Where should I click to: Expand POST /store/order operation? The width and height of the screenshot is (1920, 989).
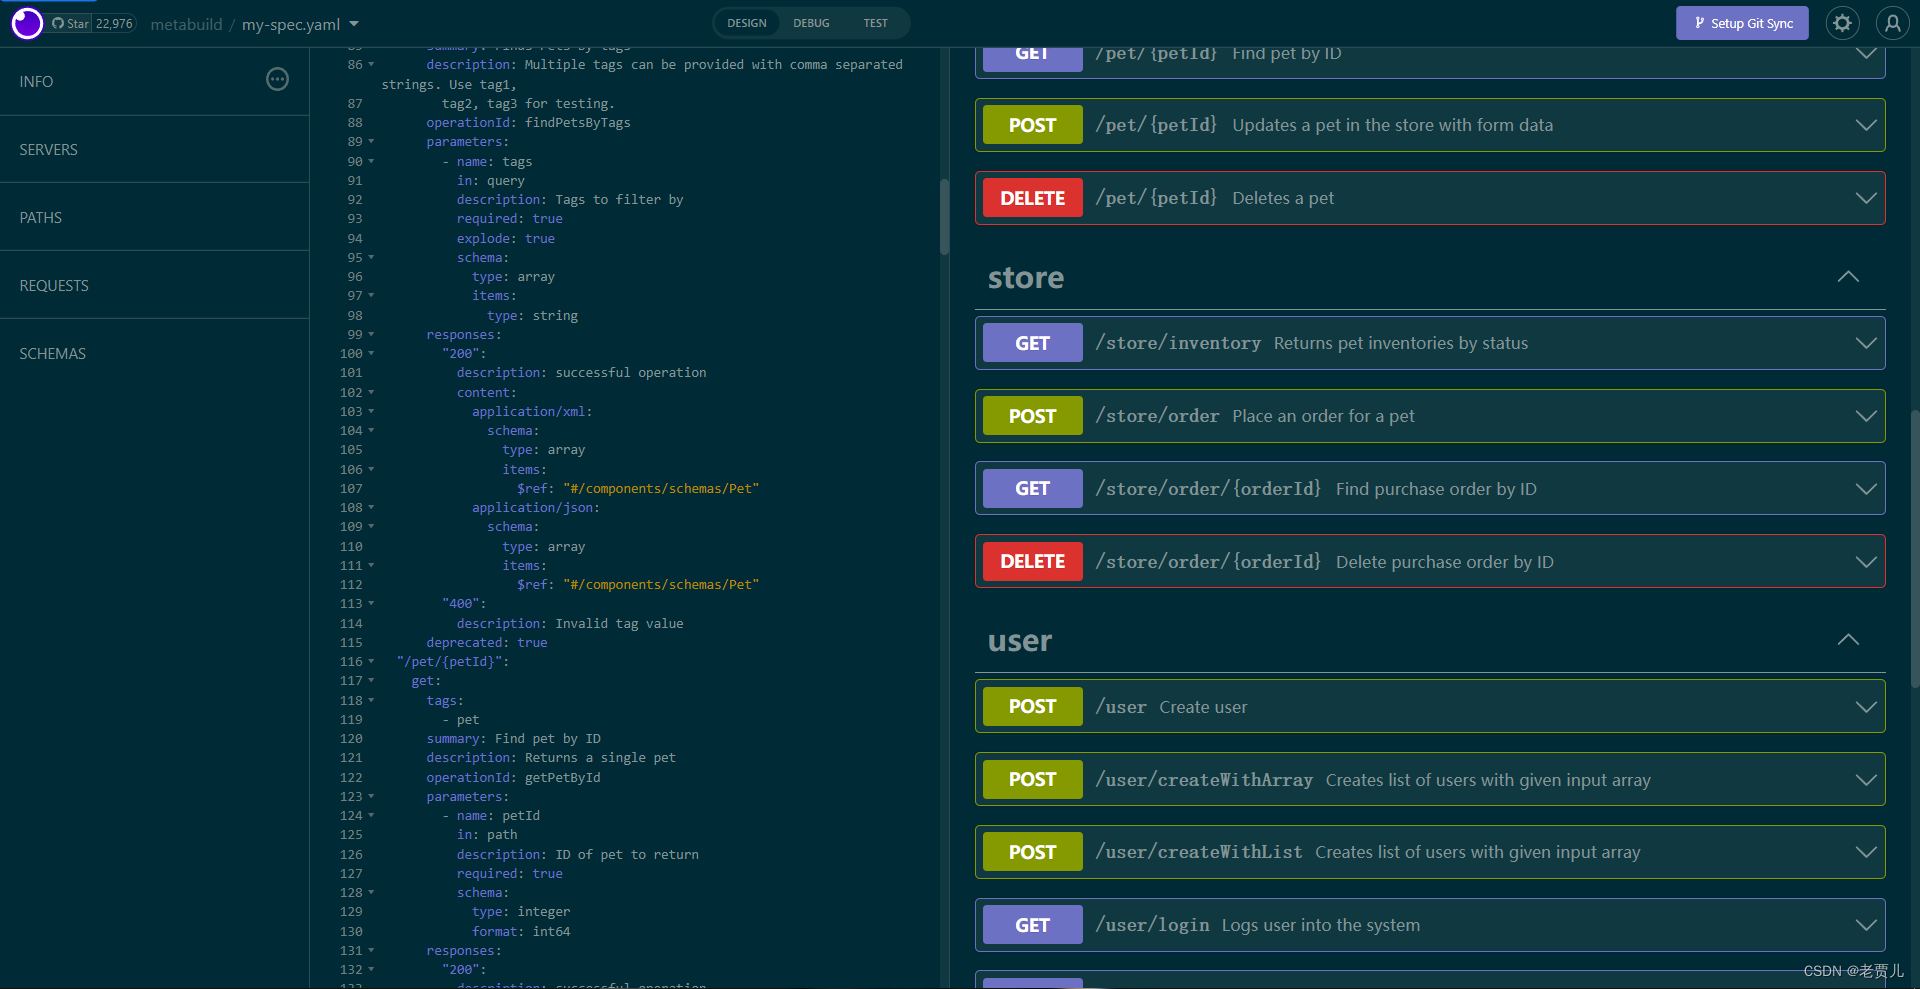[x=1430, y=416]
